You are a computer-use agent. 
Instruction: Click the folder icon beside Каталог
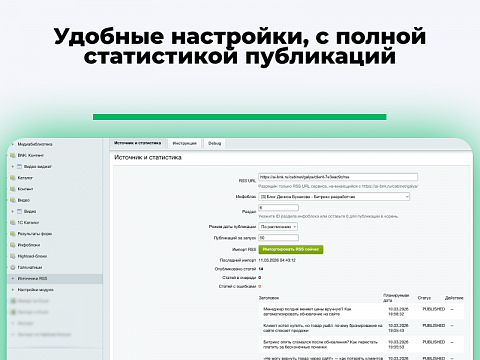tap(13, 178)
